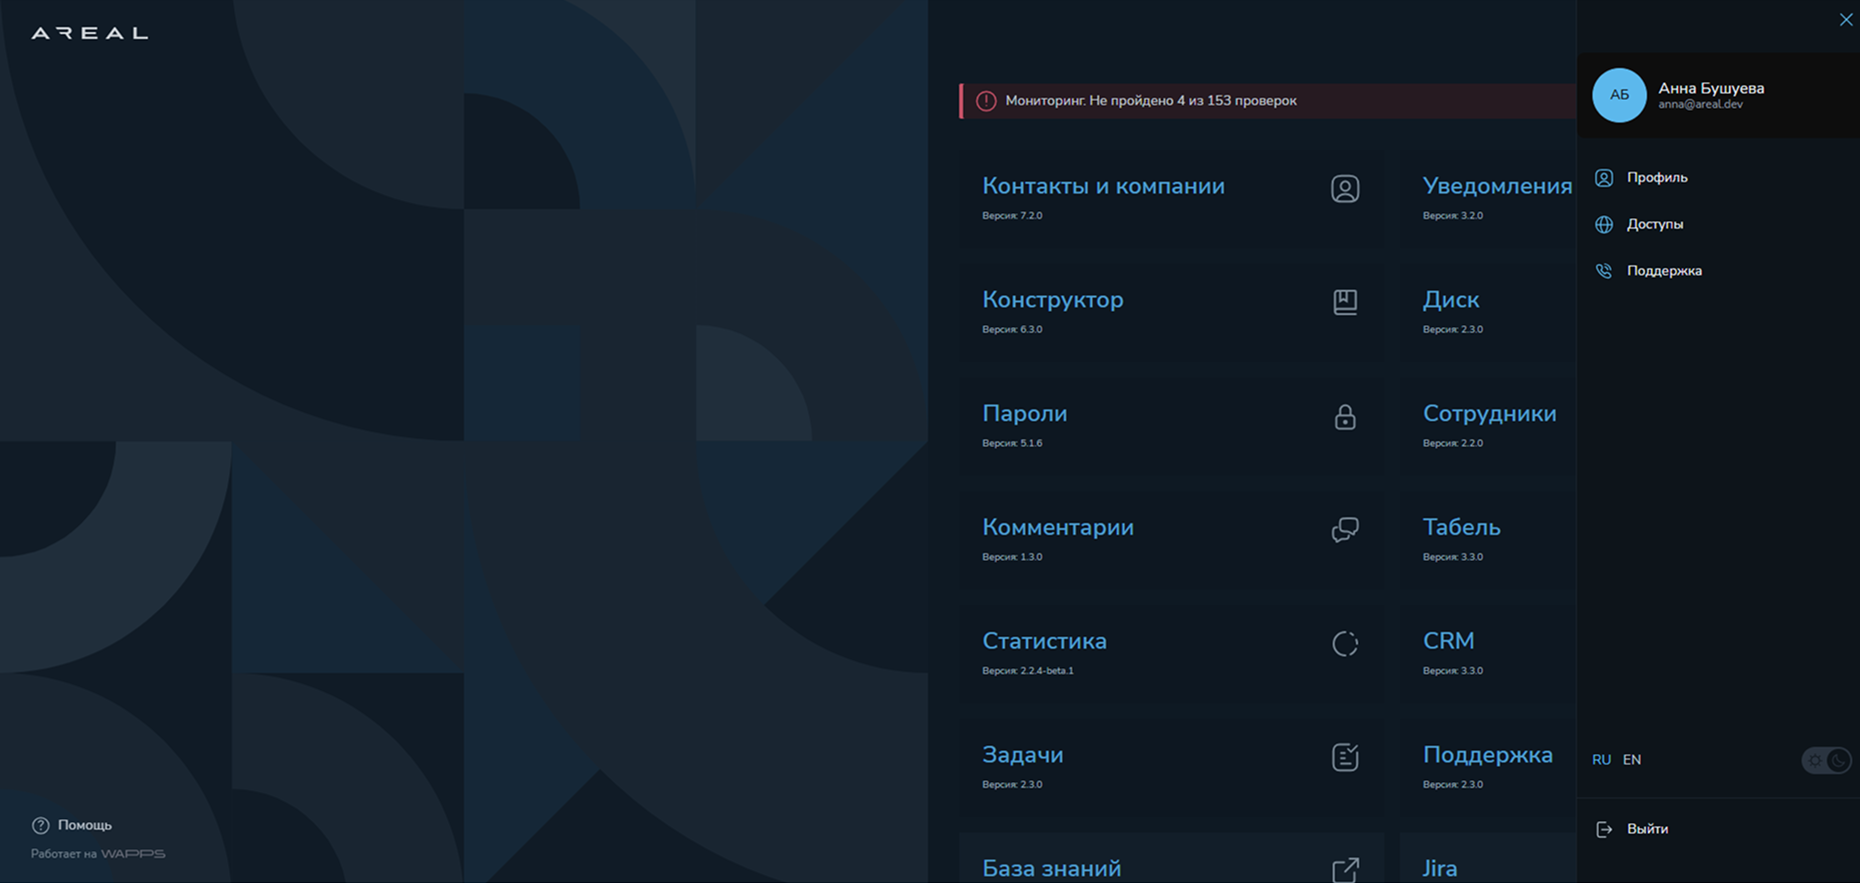Click the AREAL logo
Image resolution: width=1860 pixels, height=883 pixels.
pyautogui.click(x=89, y=33)
